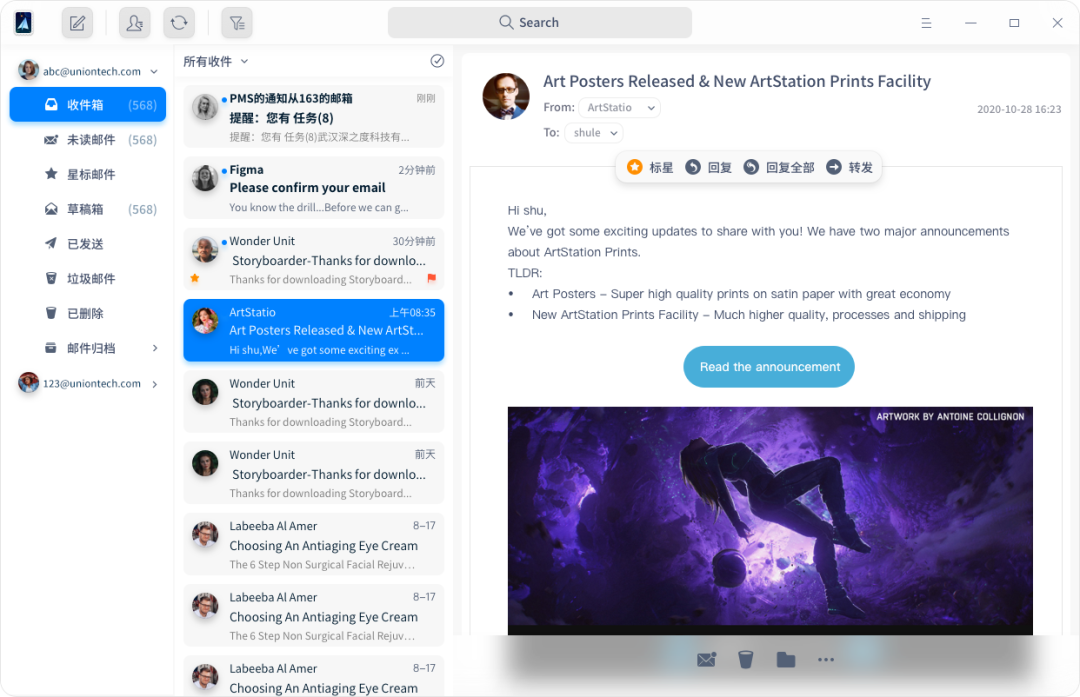This screenshot has height=697, width=1080.
Task: Expand 123@uniontech.com account
Action: tap(155, 384)
